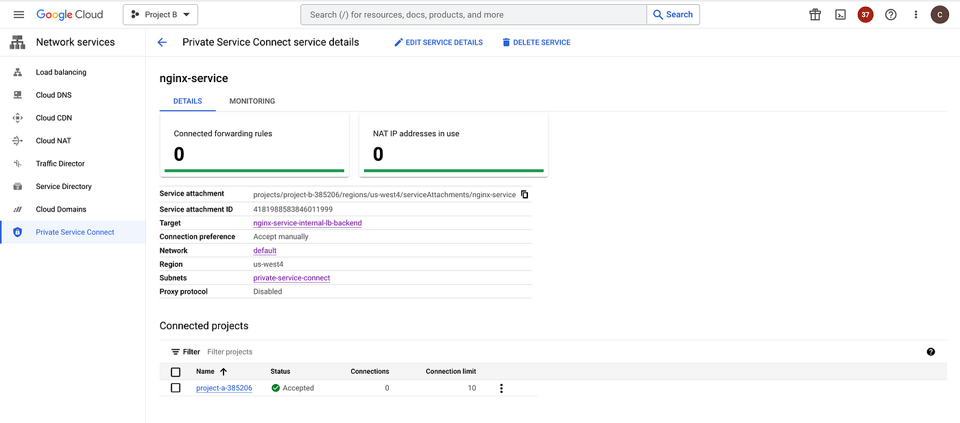The image size is (960, 423).
Task: Switch to the Monitoring tab
Action: [252, 101]
